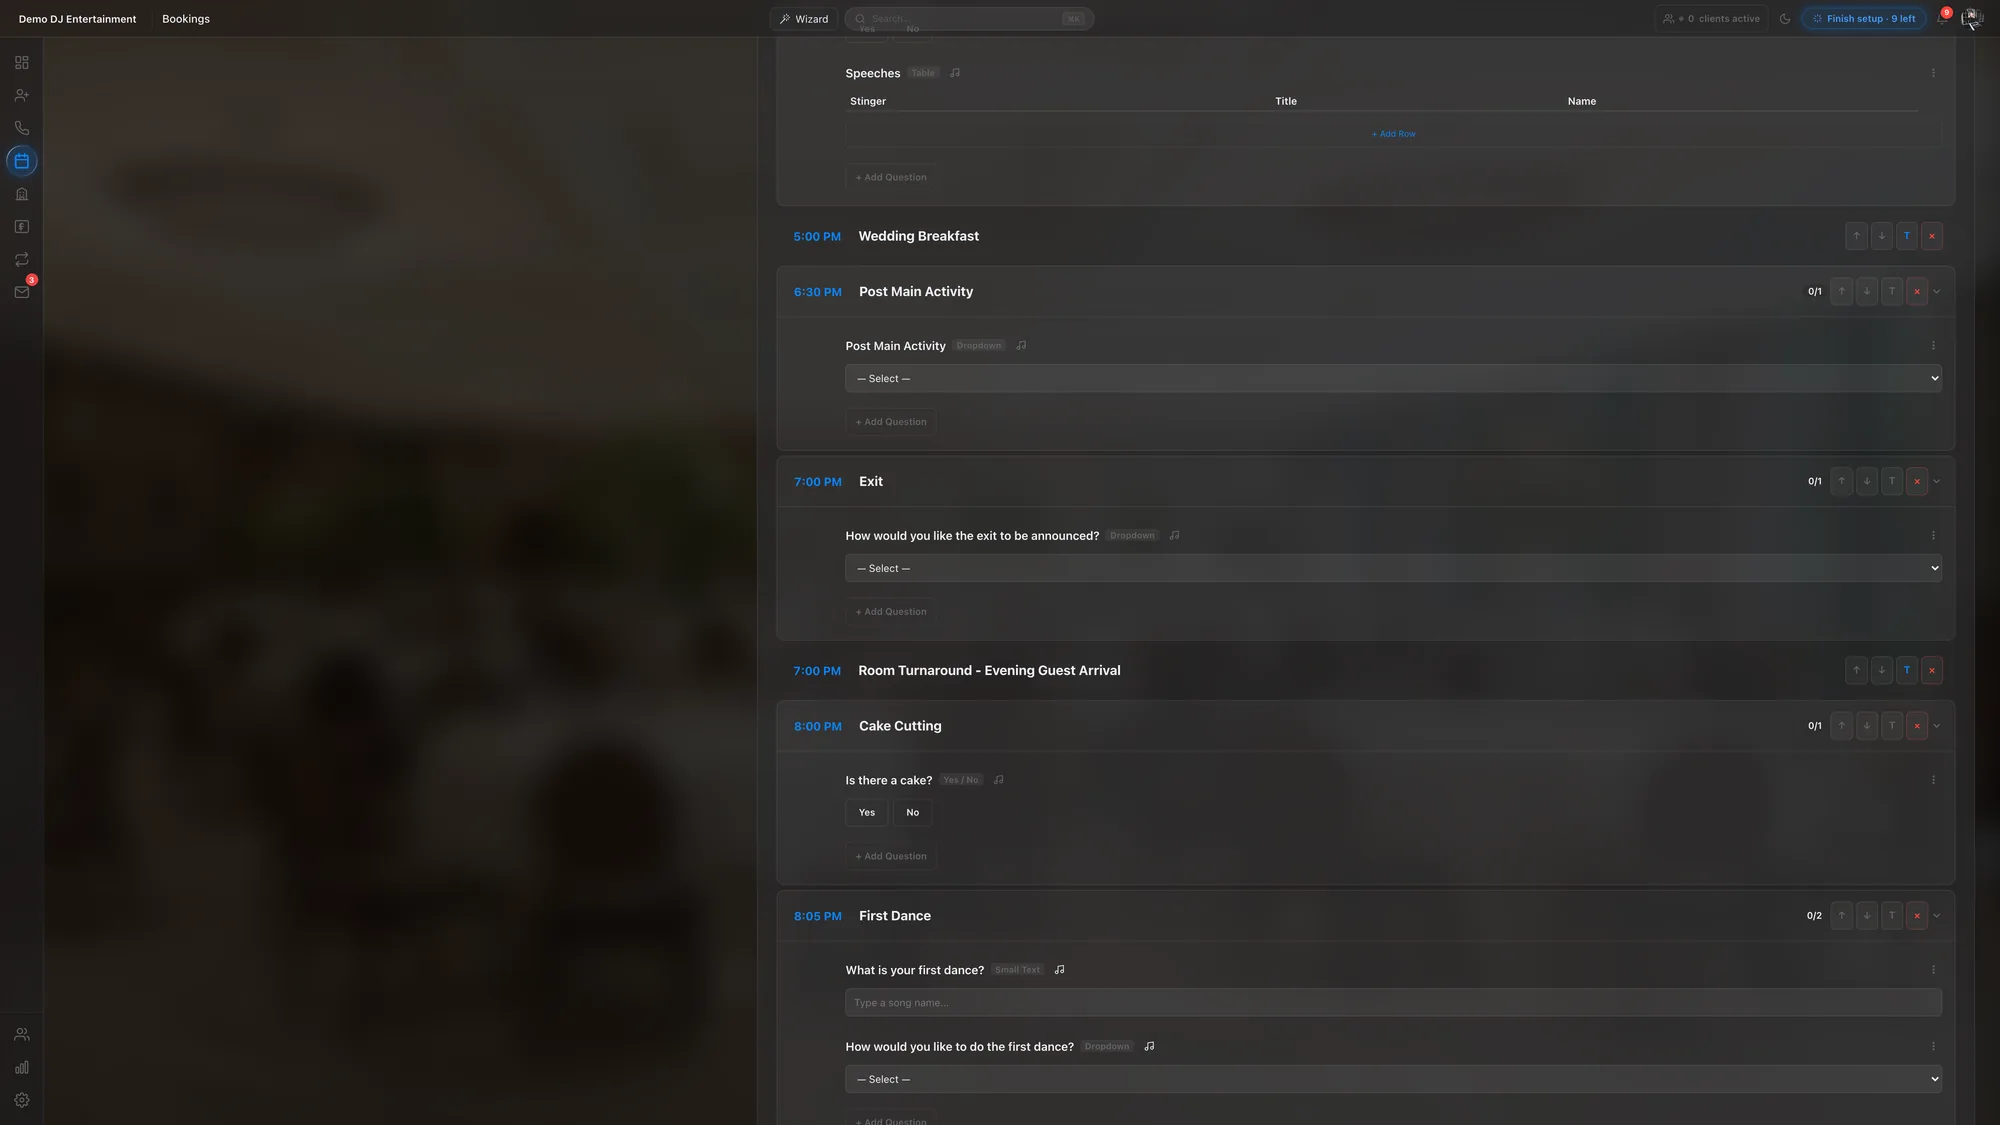Click the music note icon beside Speeches

pos(955,73)
